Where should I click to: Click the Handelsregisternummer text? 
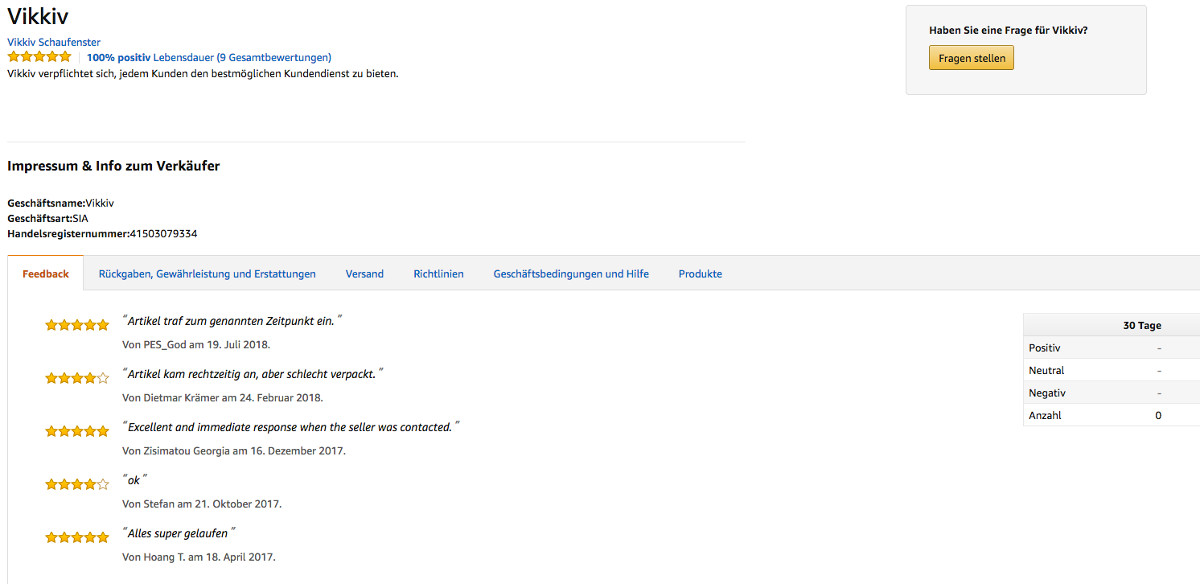click(102, 234)
